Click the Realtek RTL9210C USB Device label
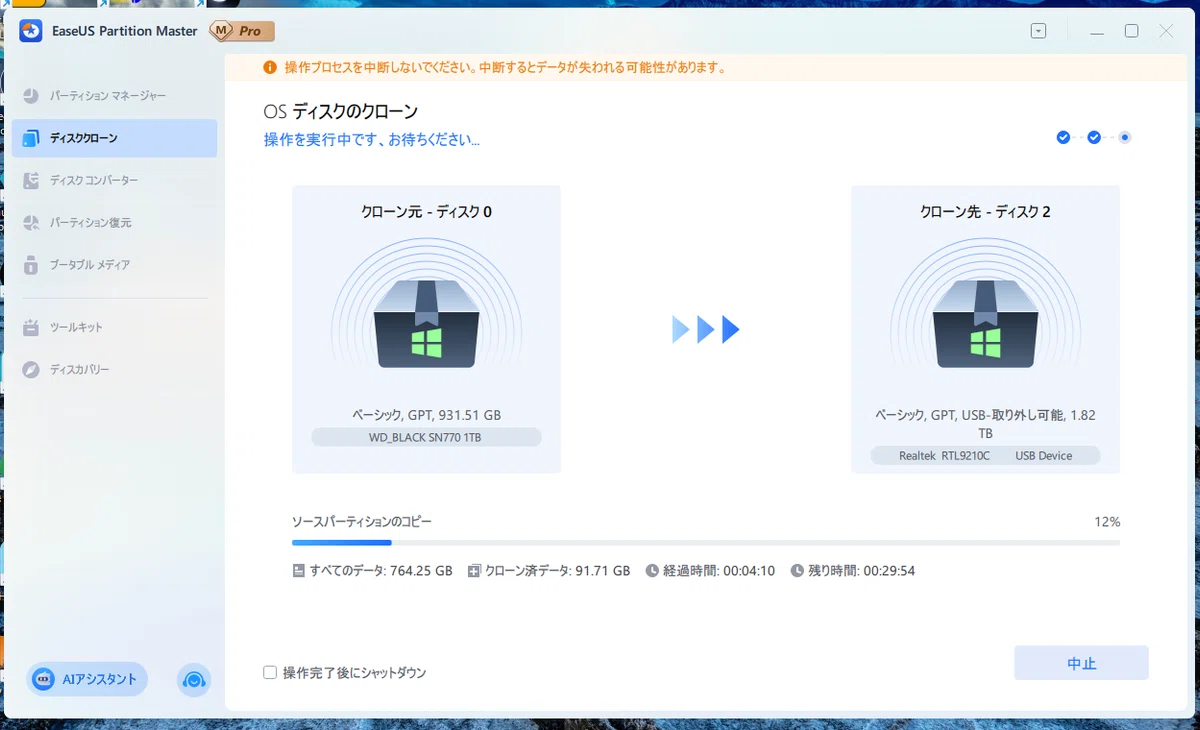1200x730 pixels. tap(985, 455)
